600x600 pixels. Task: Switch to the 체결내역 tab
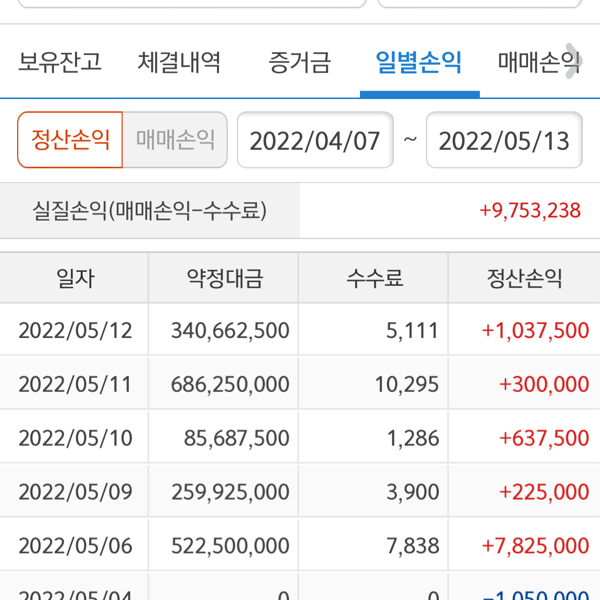pos(179,63)
